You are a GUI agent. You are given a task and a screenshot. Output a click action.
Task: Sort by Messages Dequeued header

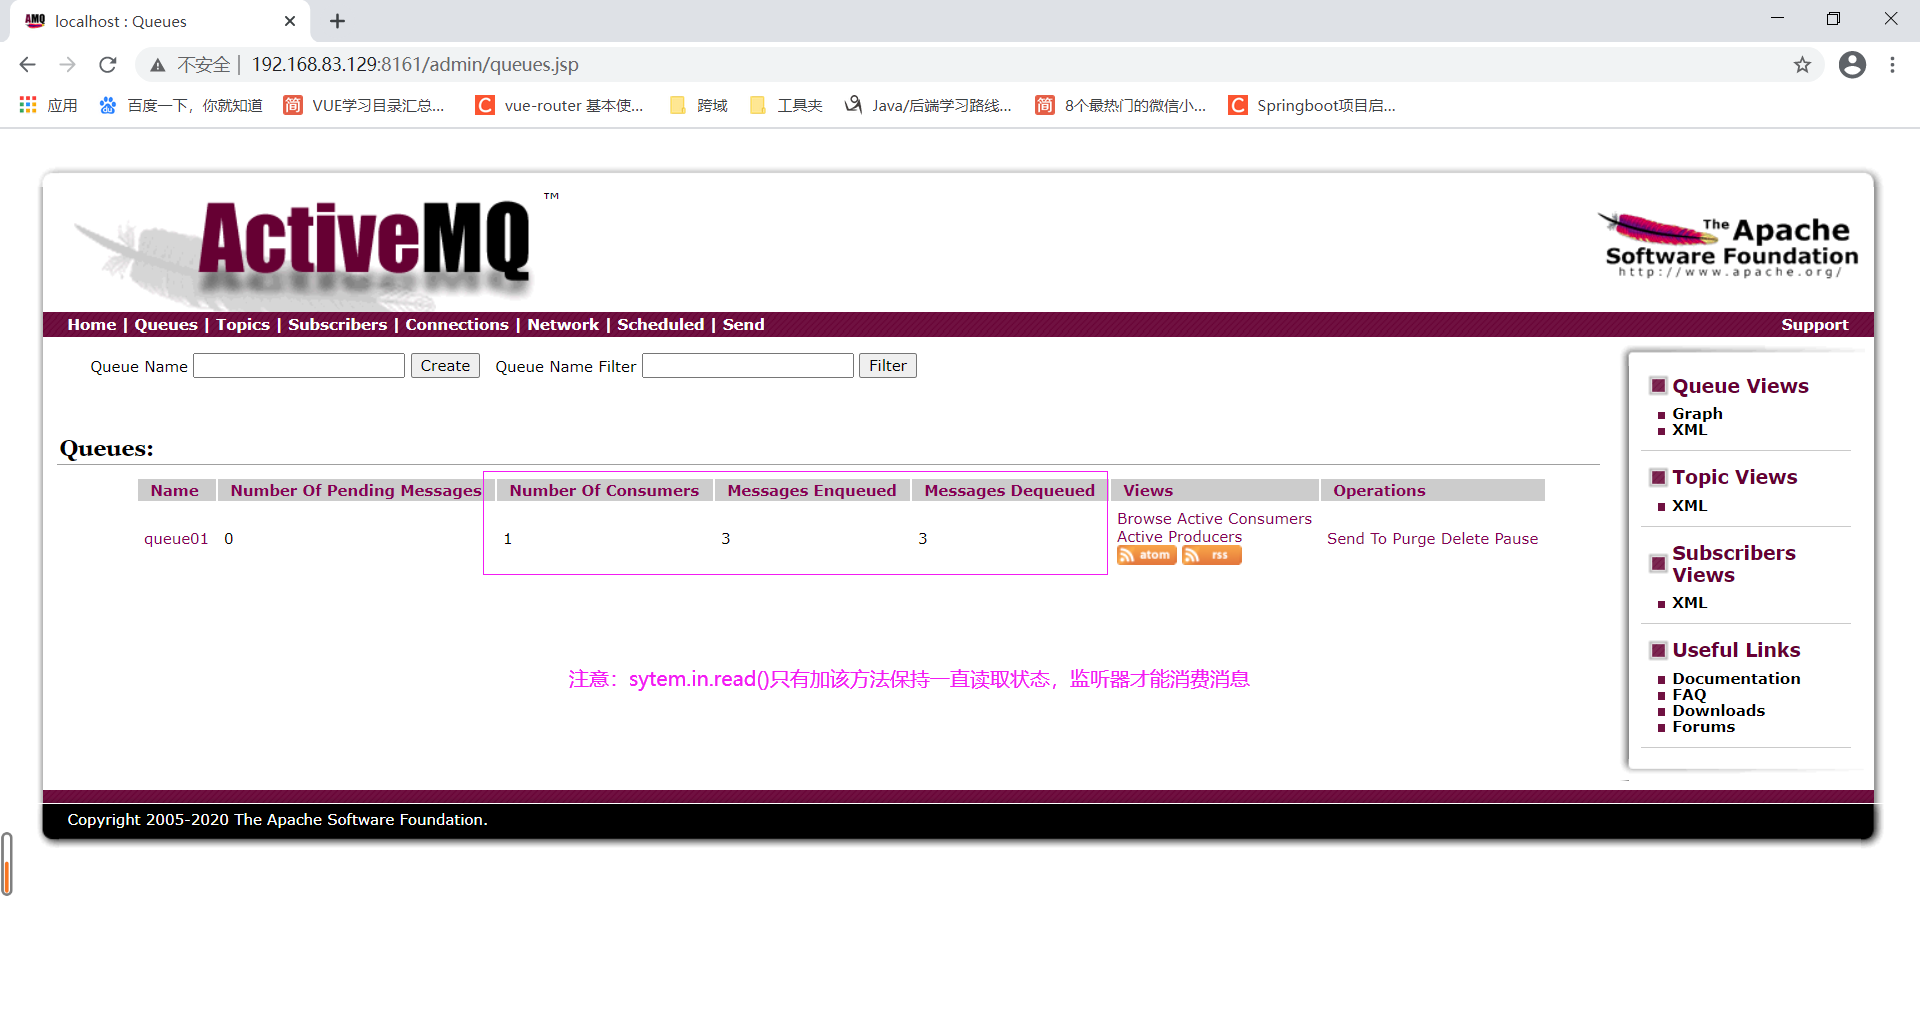pyautogui.click(x=1009, y=491)
